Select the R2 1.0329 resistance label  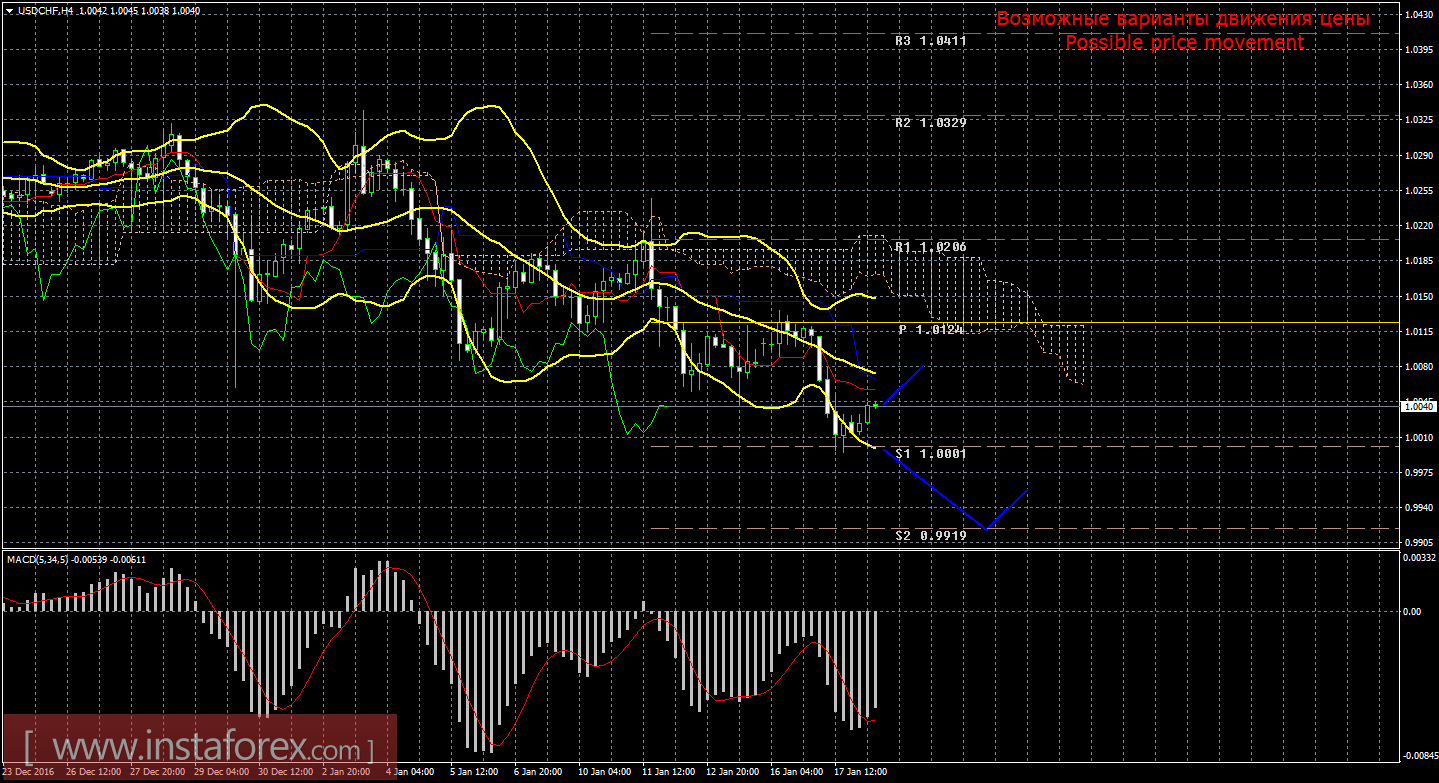tap(930, 122)
